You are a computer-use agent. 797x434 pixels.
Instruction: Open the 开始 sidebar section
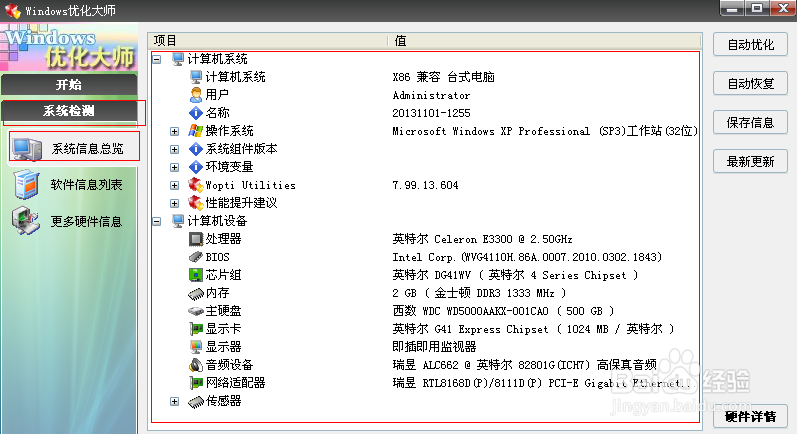point(69,84)
